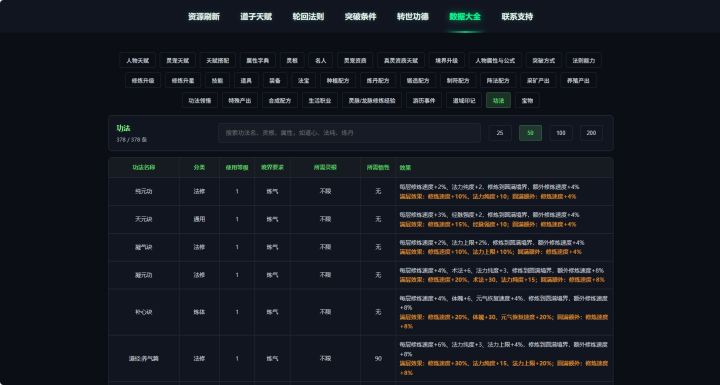720x385 pixels.
Task: Click the 378 / 378 条 count text
Action: tap(132, 140)
